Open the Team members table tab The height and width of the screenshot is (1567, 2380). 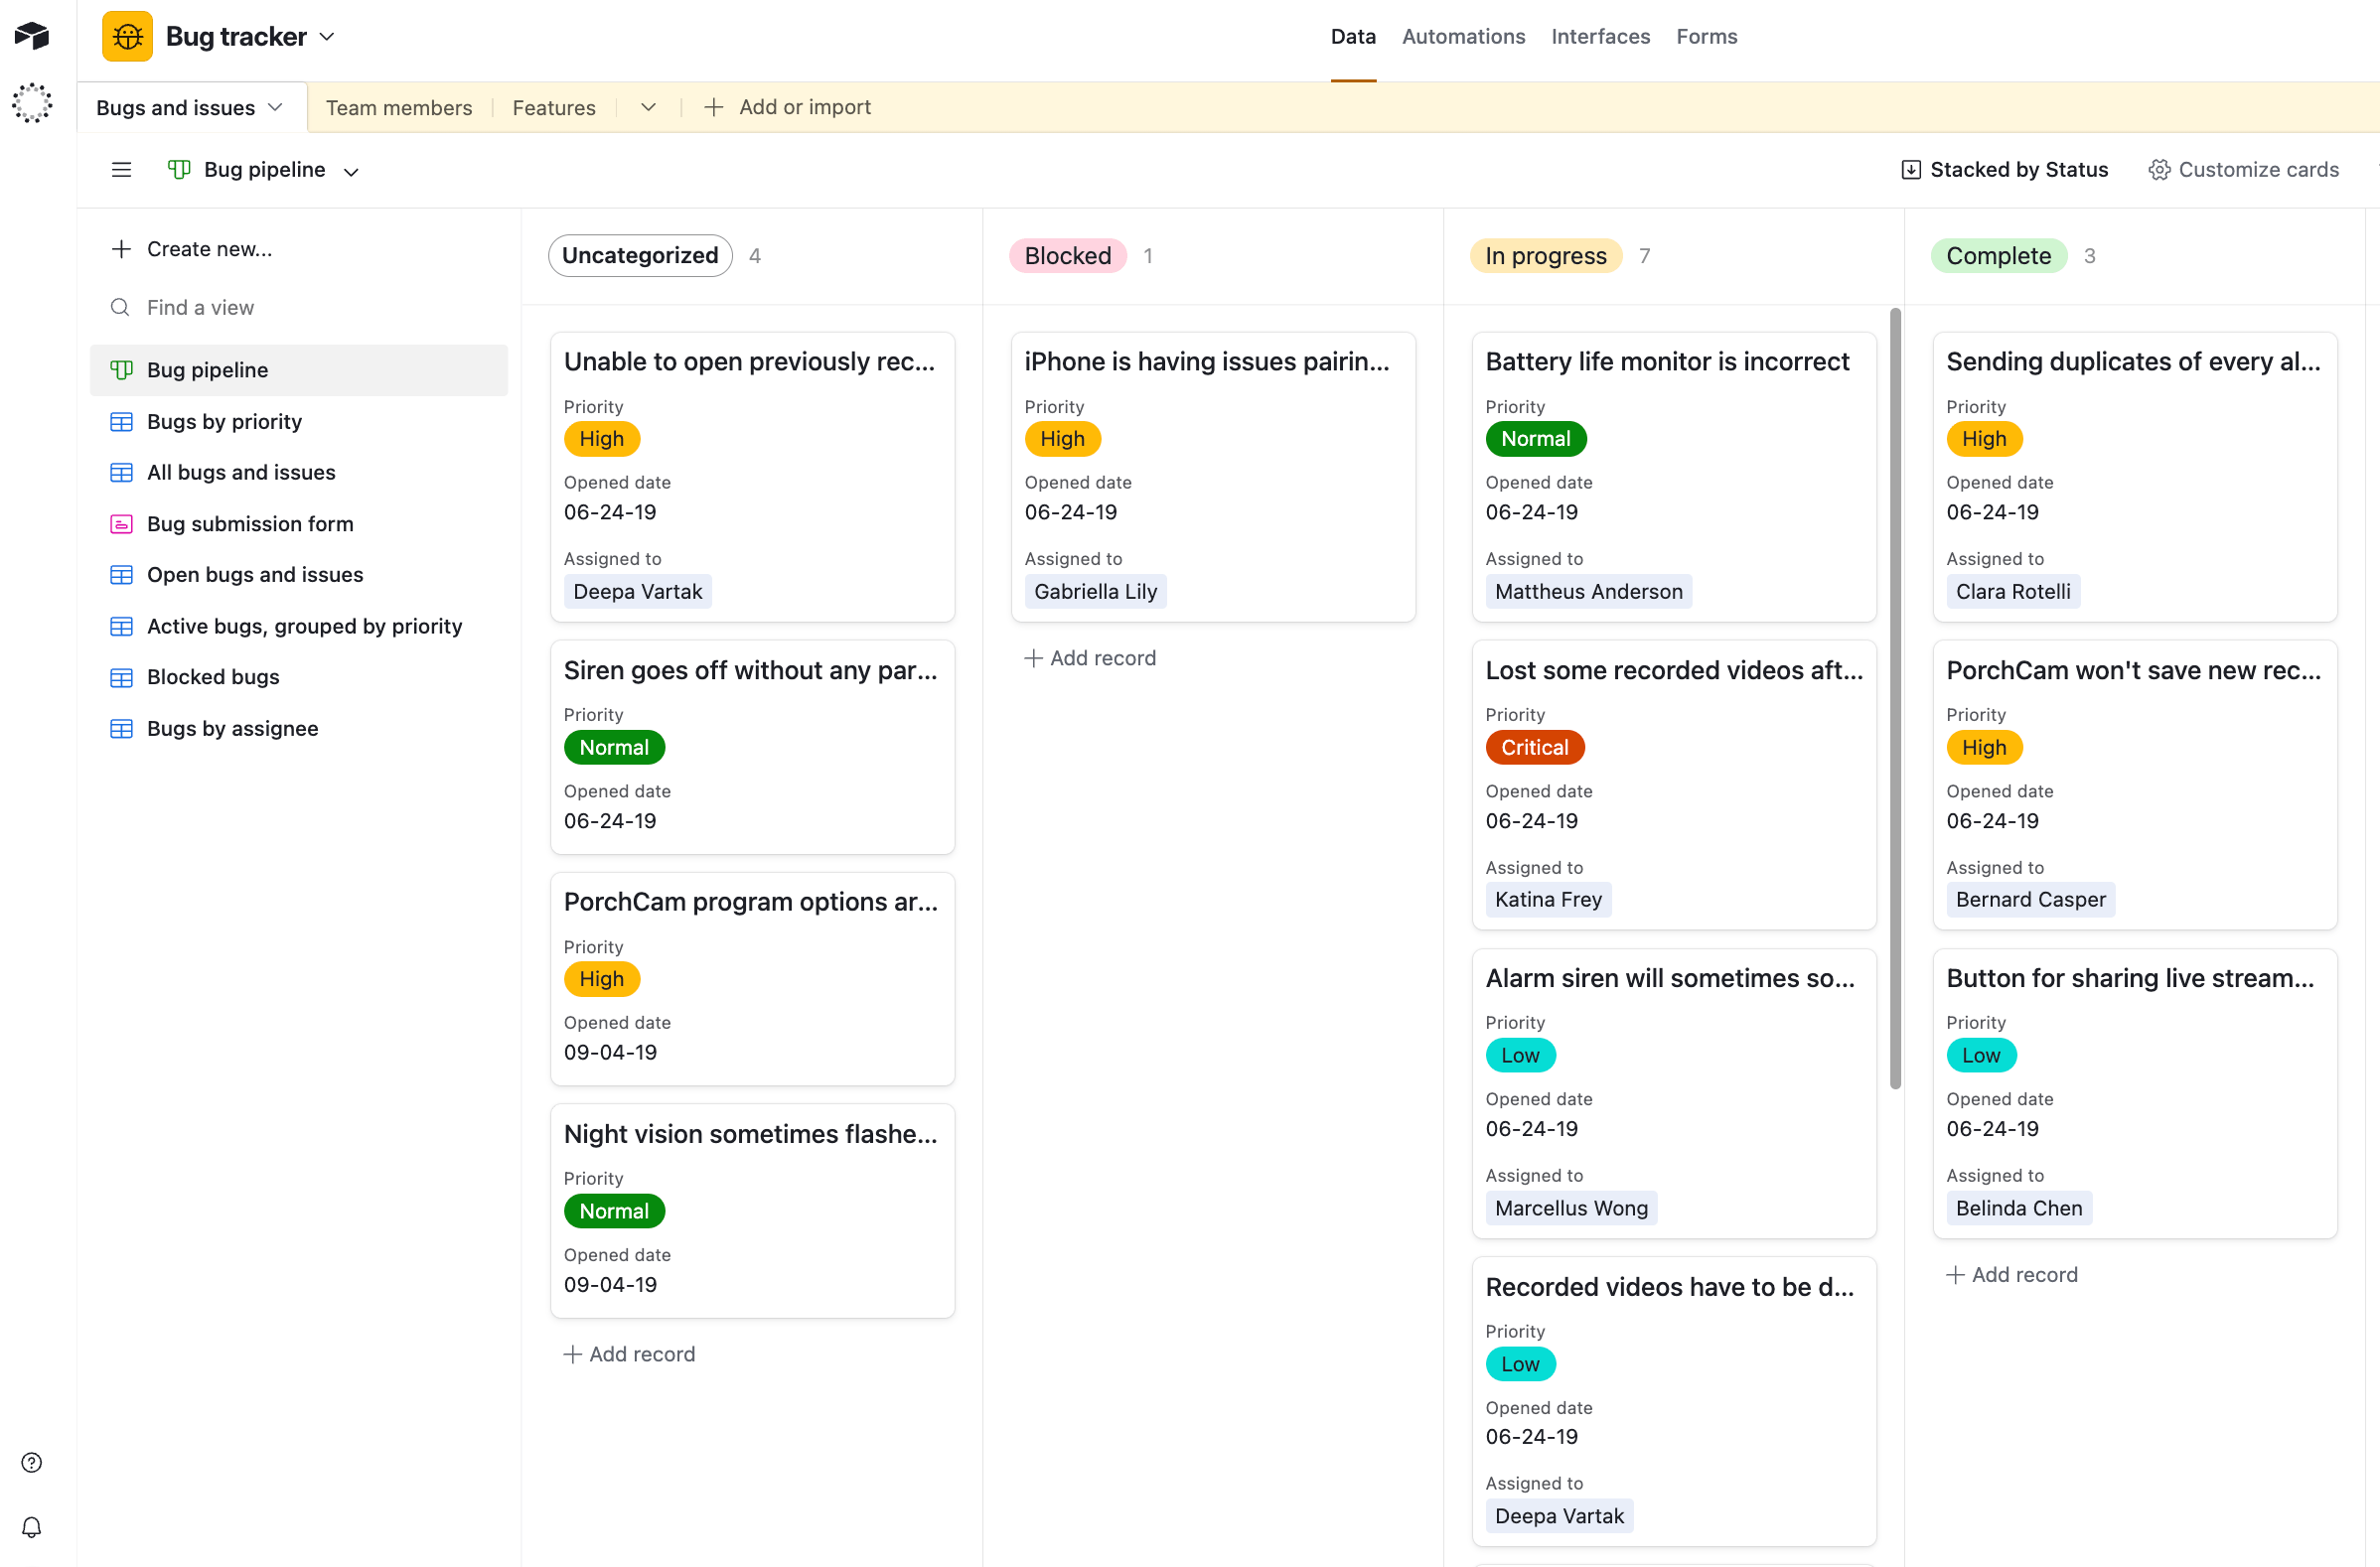pyautogui.click(x=398, y=107)
